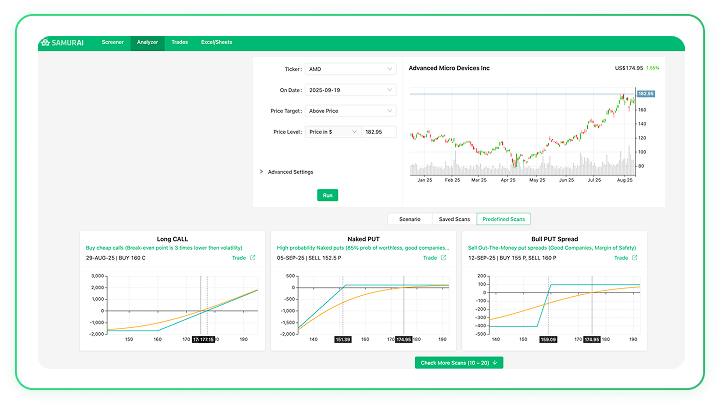Select the Saved Scans tab

coord(454,218)
